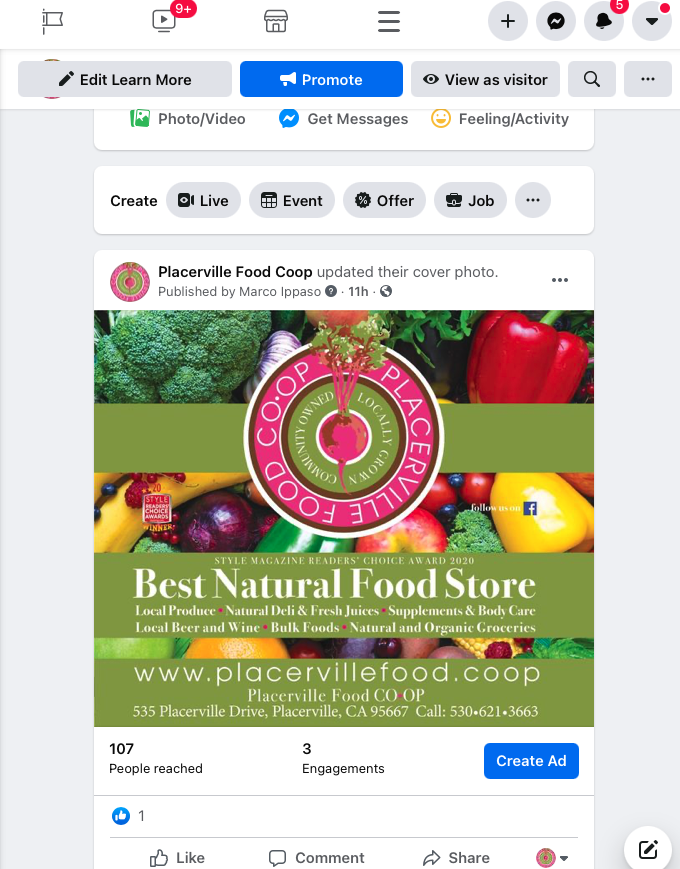This screenshot has width=680, height=869.
Task: Expand the account dropdown arrow
Action: click(x=652, y=21)
